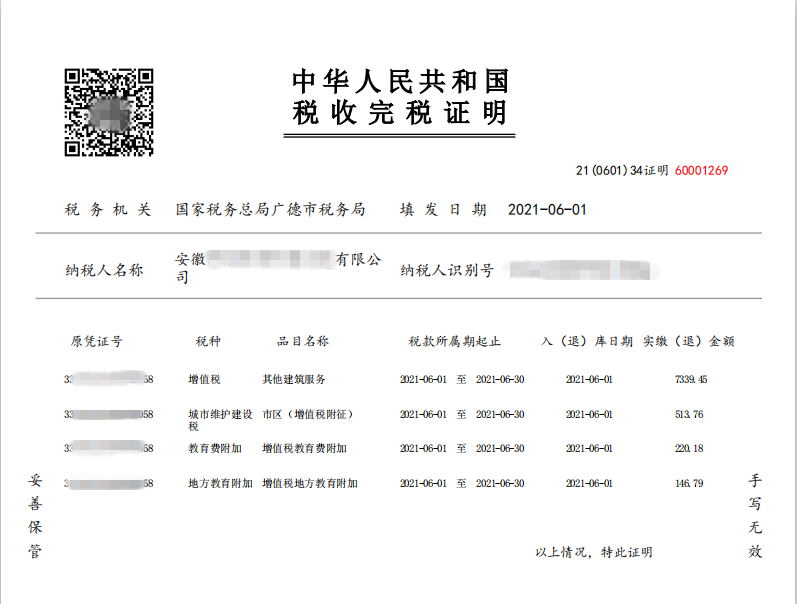Click the 填发日期 label
Screen dimensions: 797x604
click(x=443, y=209)
